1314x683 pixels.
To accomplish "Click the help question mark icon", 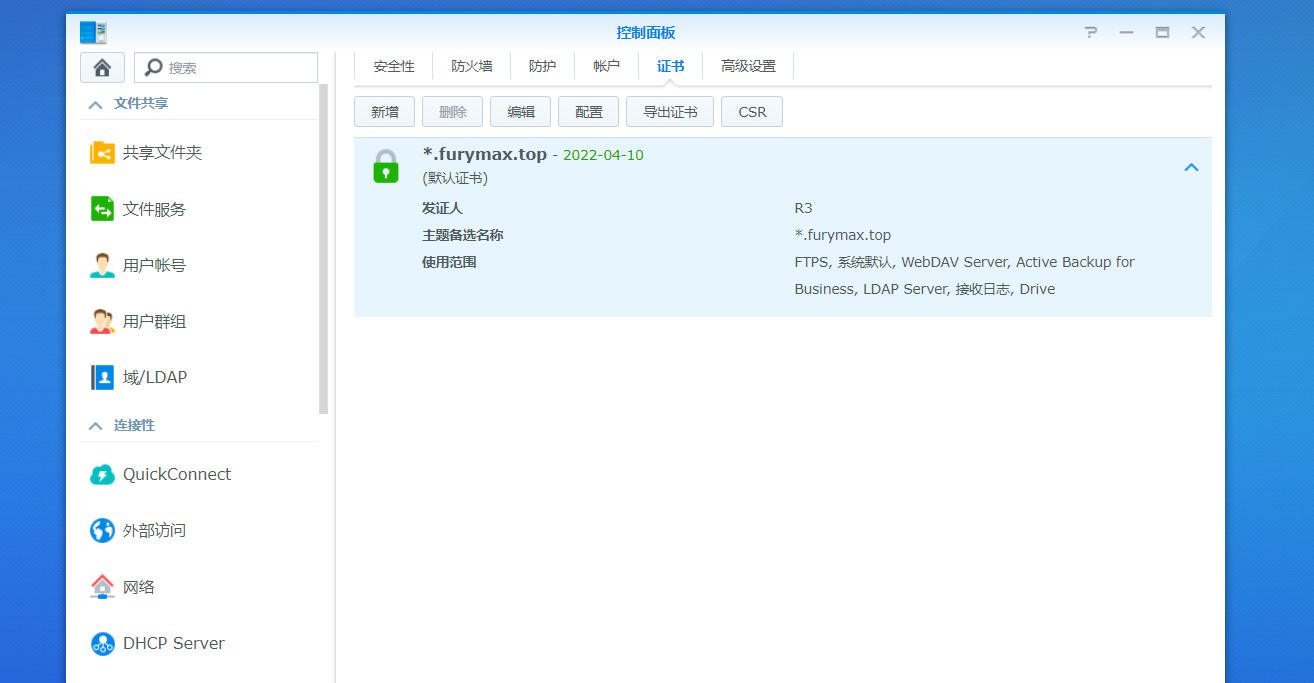I will click(x=1091, y=32).
